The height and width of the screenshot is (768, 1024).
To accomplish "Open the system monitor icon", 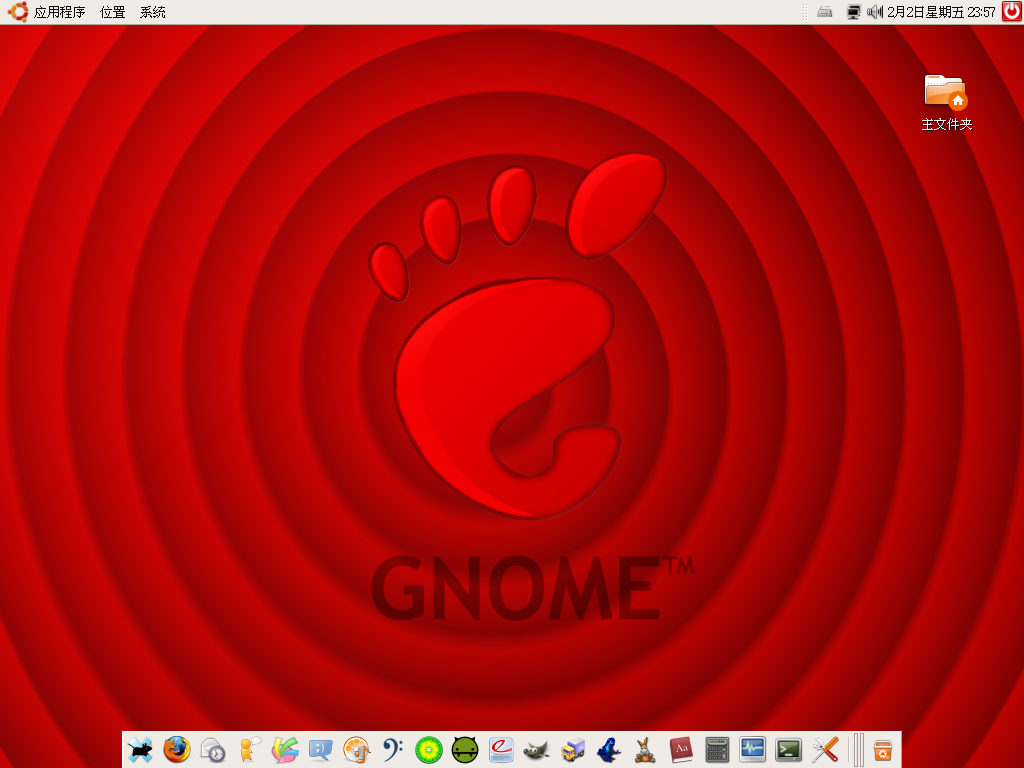I will [x=752, y=750].
